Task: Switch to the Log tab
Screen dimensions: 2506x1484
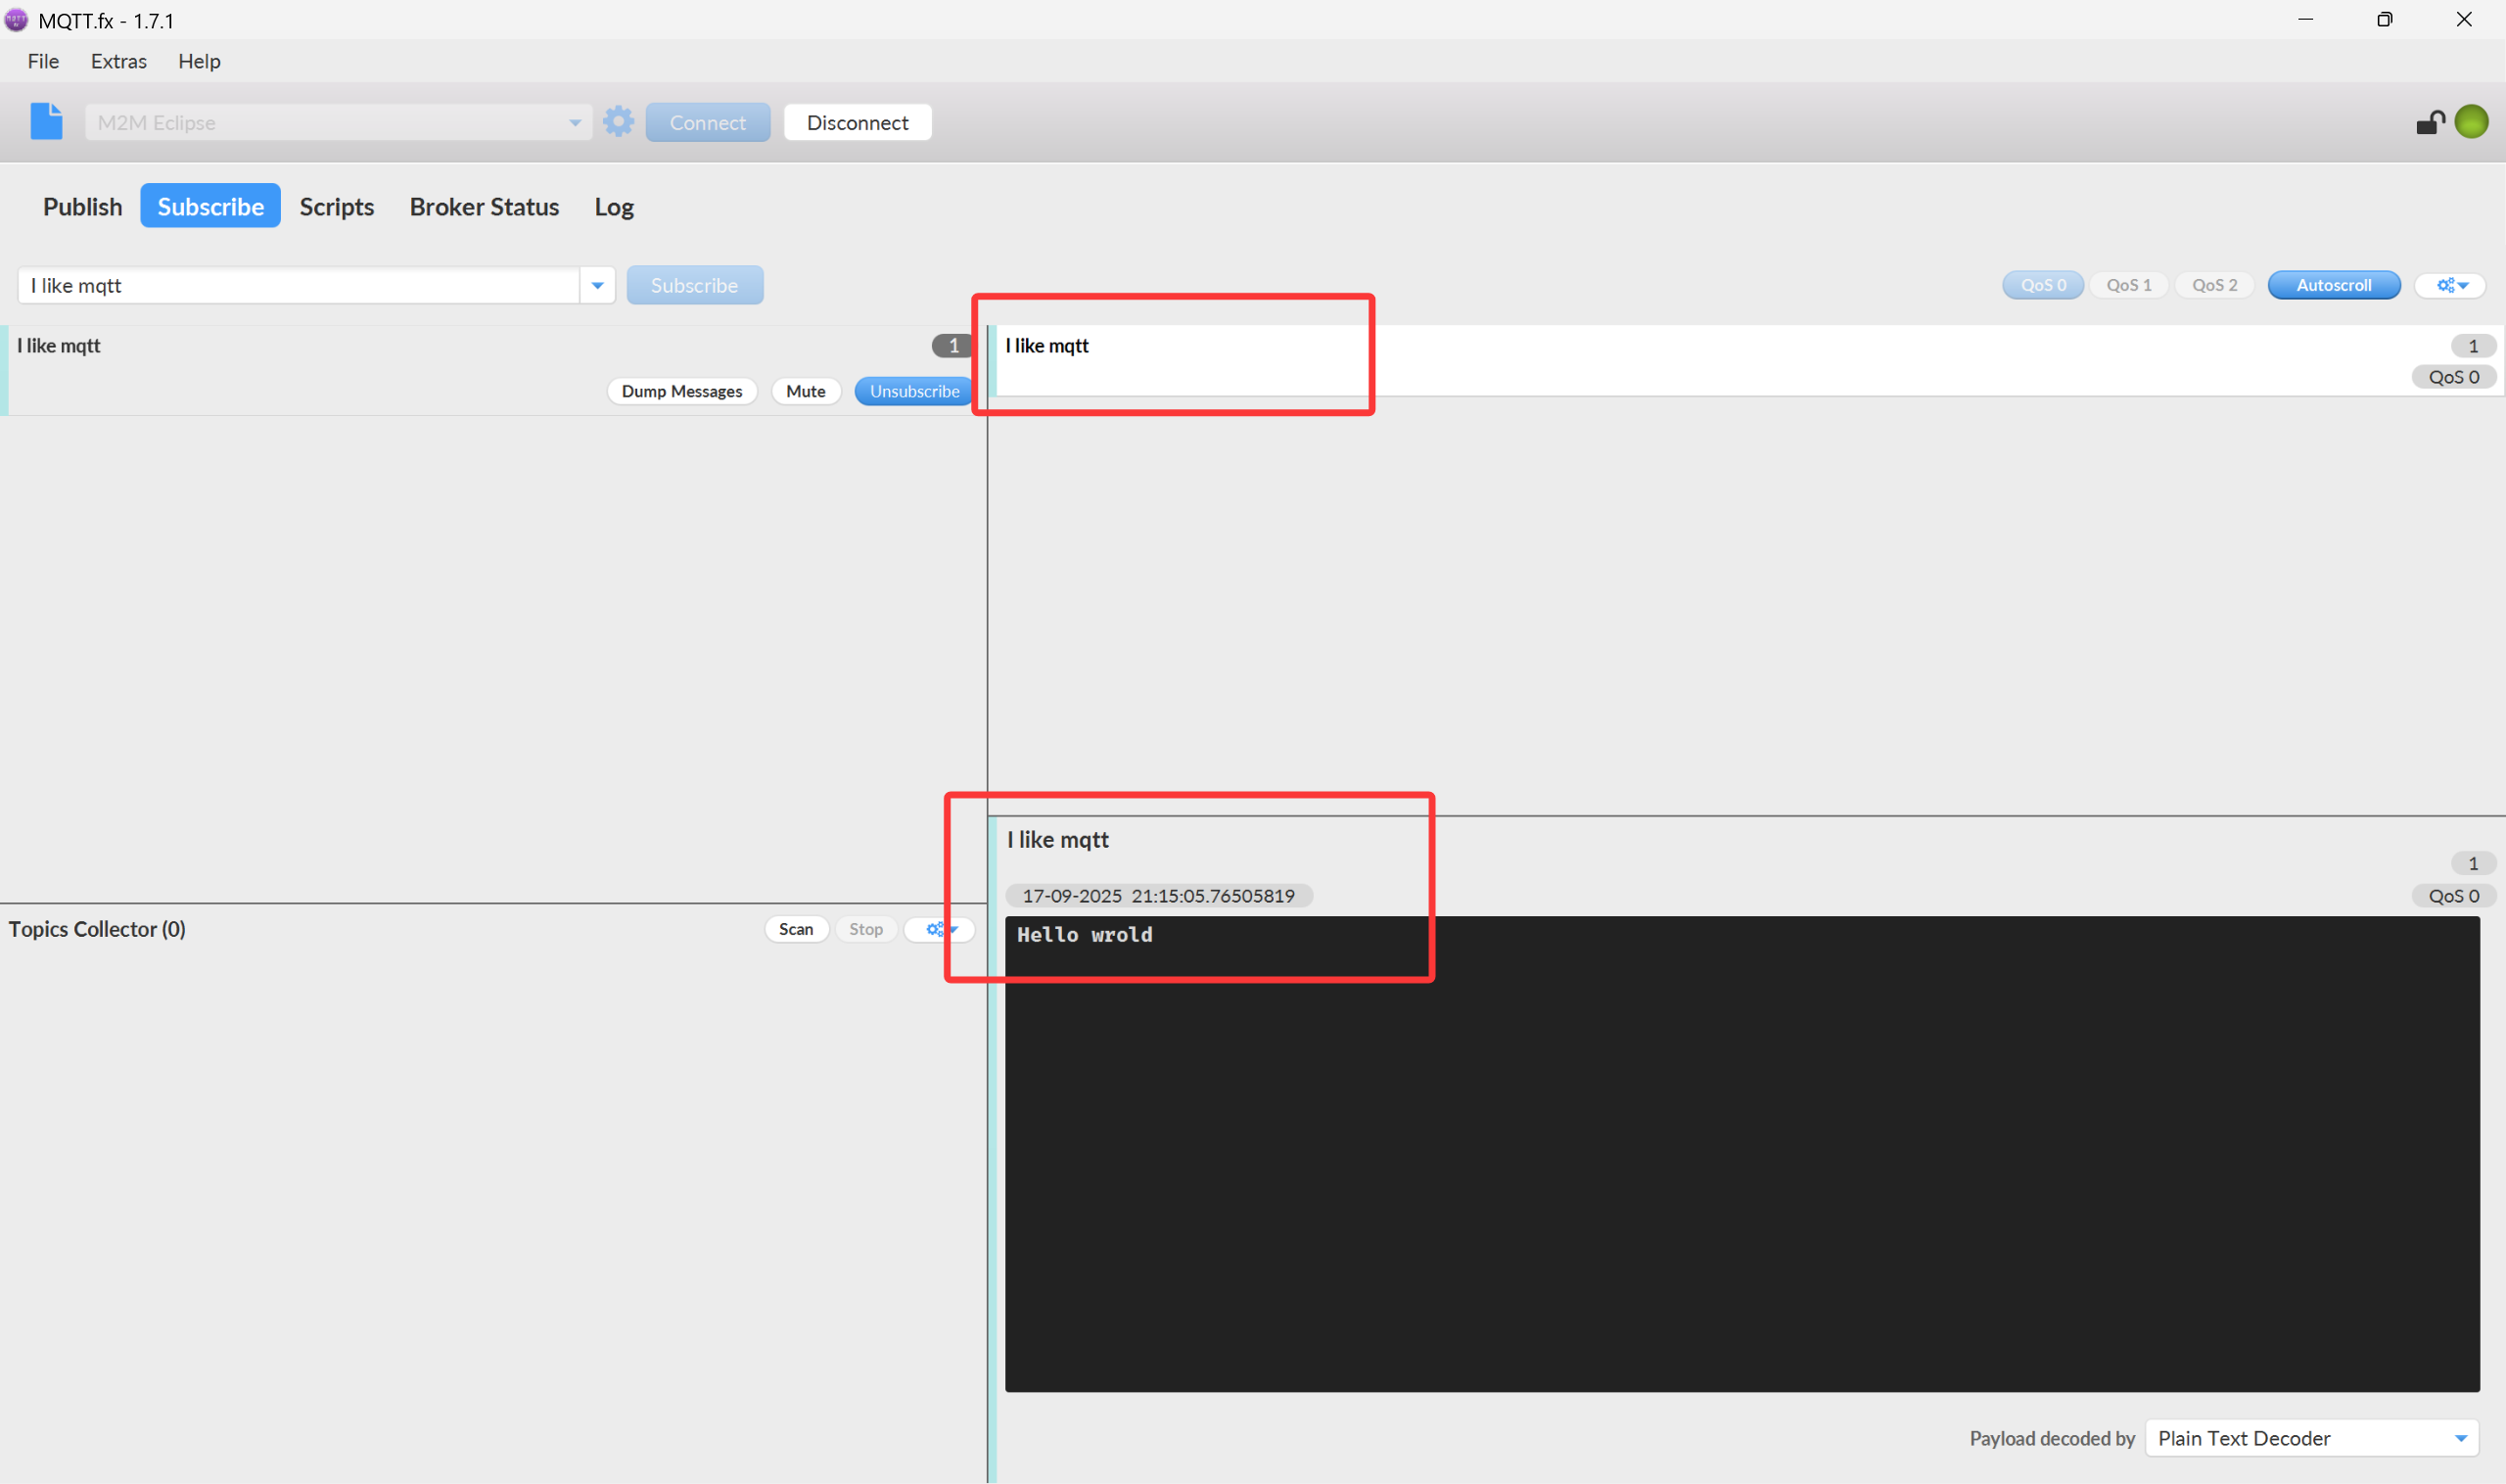Action: click(x=614, y=206)
